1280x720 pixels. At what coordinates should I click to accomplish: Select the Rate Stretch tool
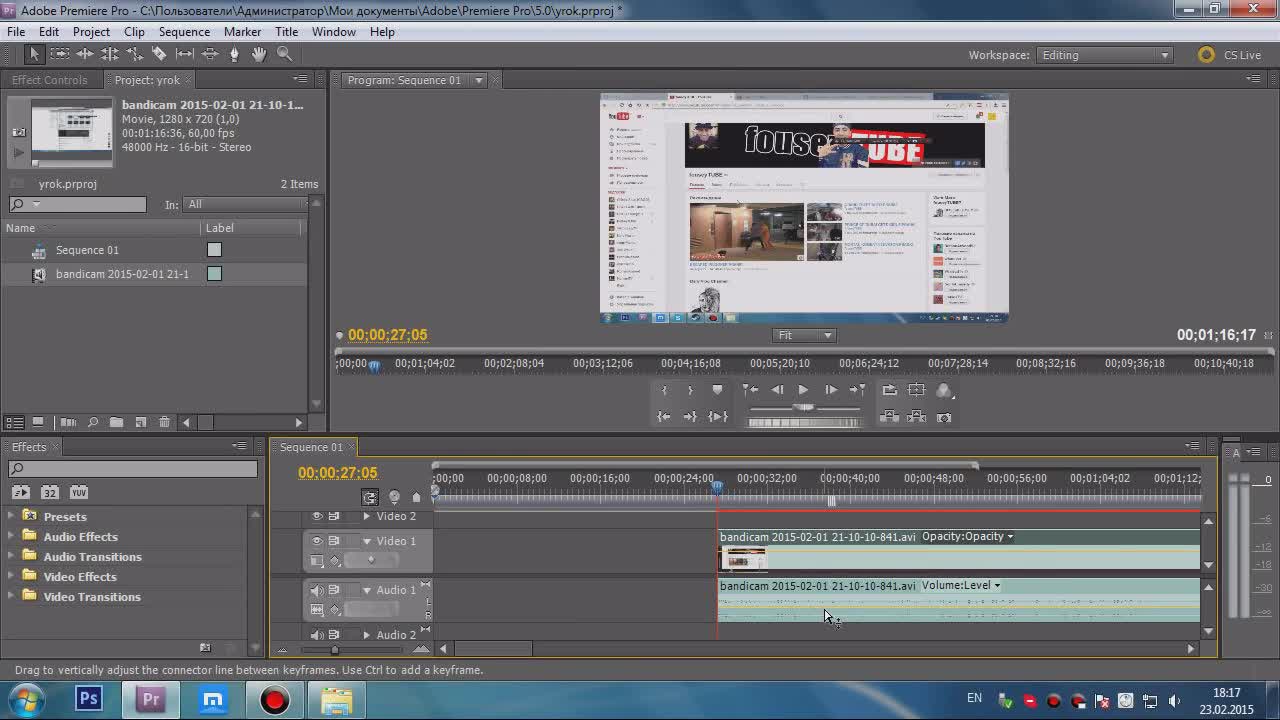(135, 54)
